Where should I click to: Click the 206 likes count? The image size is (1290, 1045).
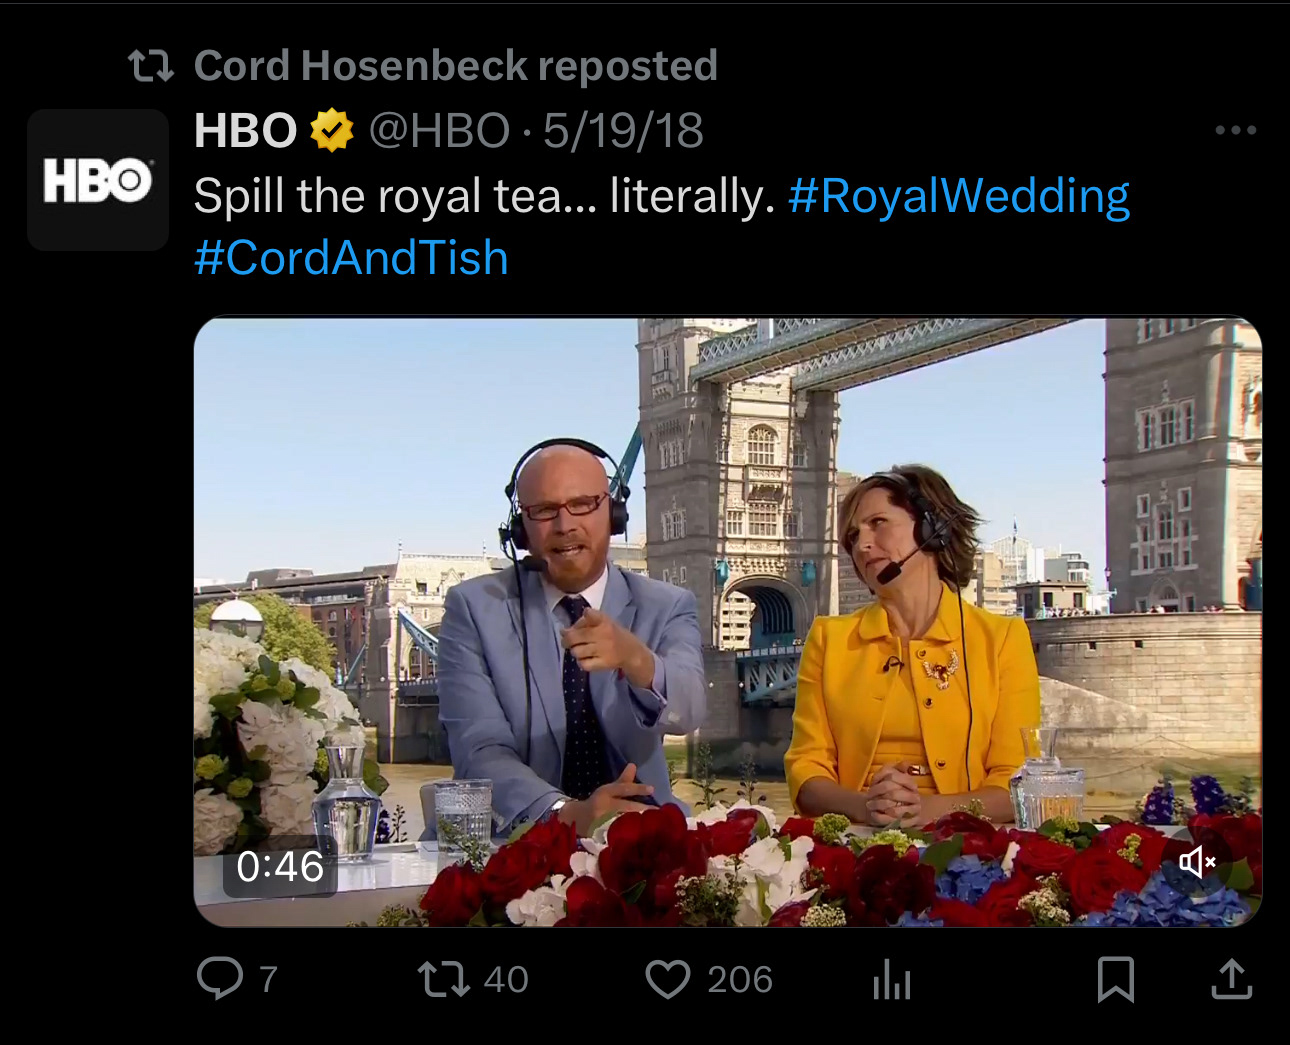(740, 979)
